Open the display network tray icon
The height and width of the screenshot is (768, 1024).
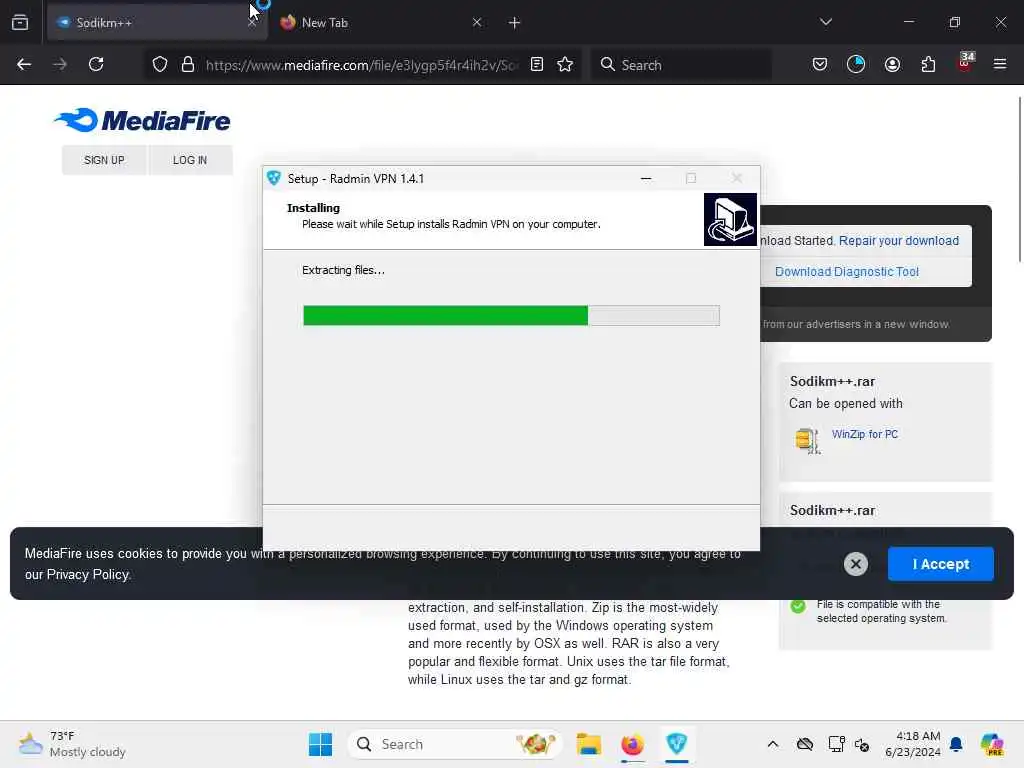click(836, 744)
